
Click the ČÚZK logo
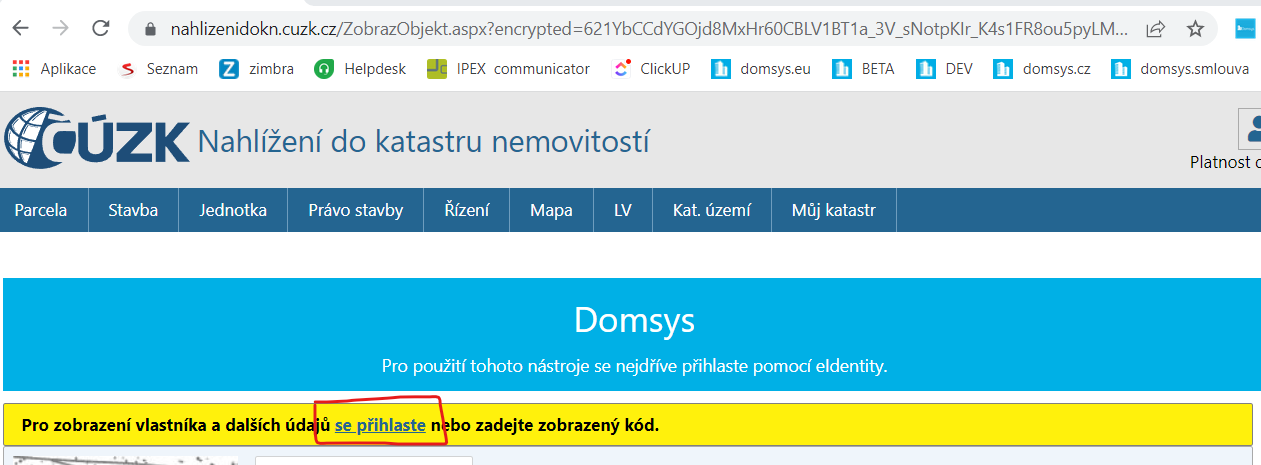pos(97,139)
